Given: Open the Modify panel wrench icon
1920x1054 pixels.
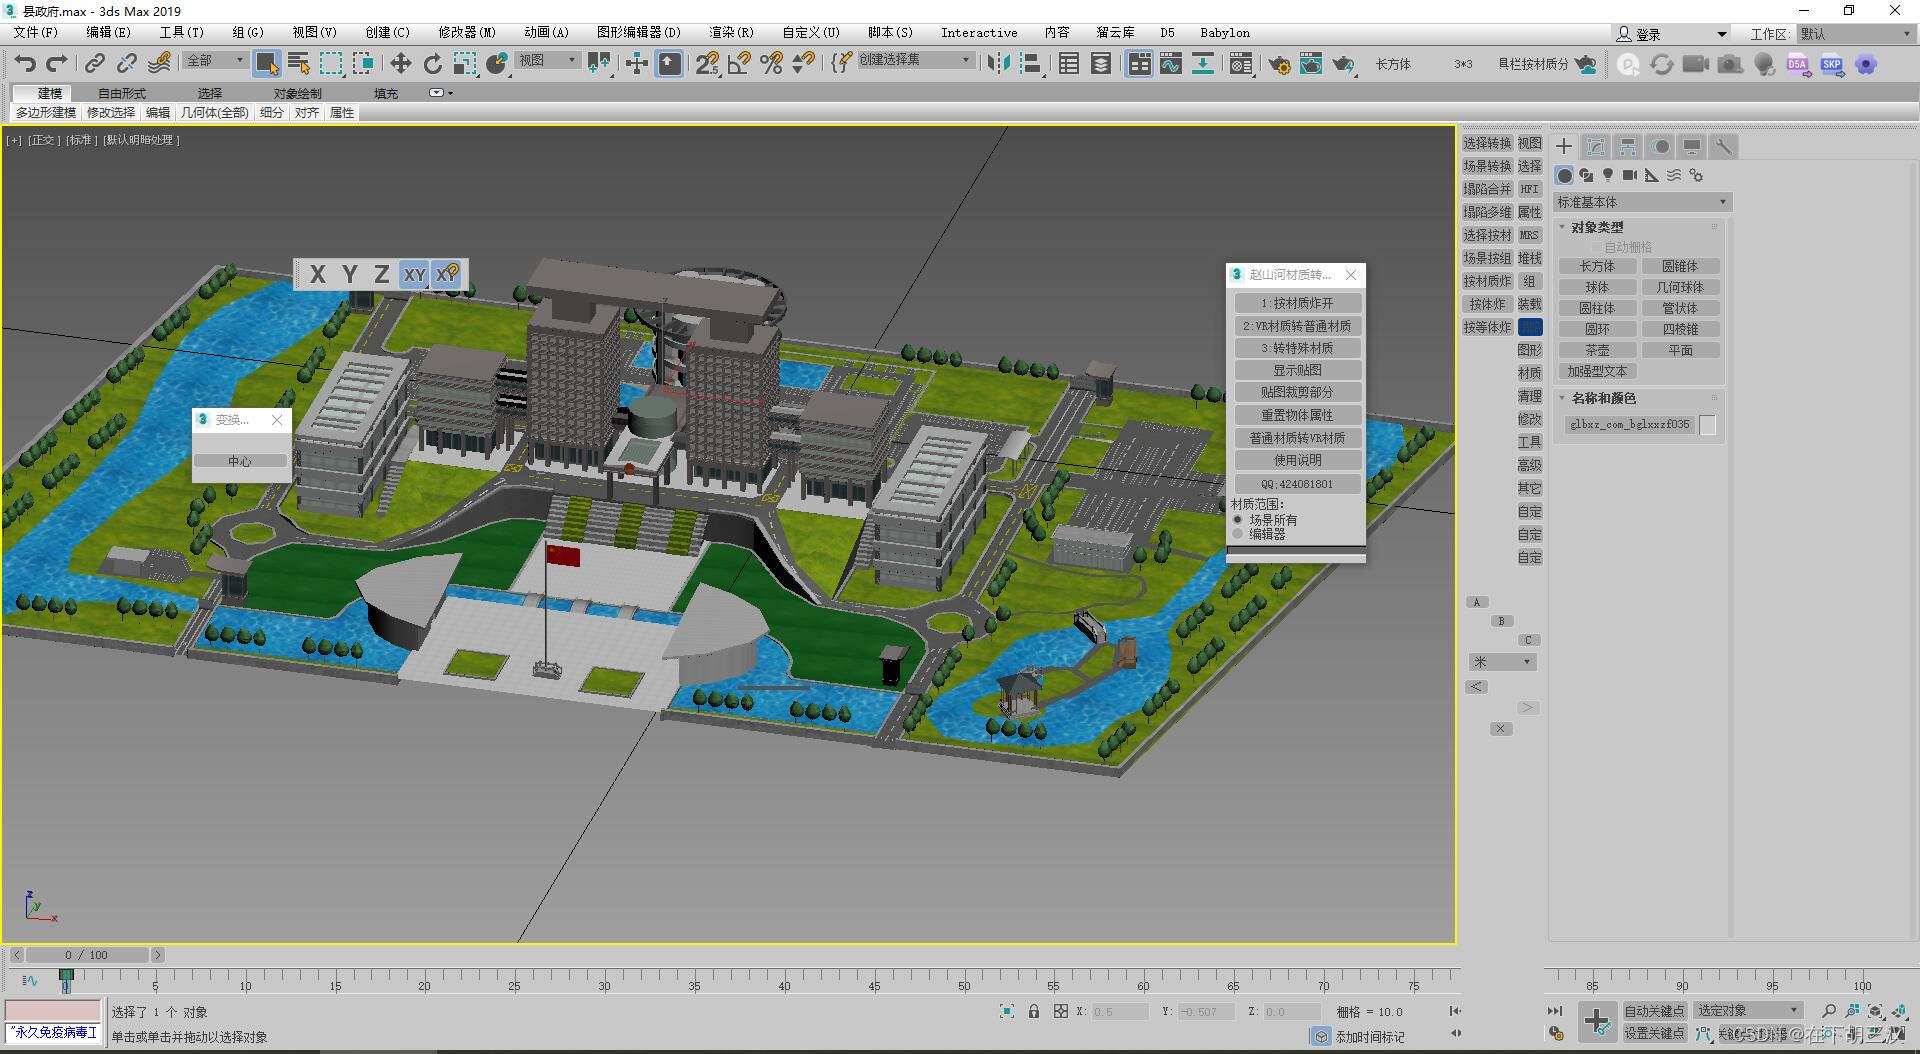Looking at the screenshot, I should click(x=1723, y=147).
